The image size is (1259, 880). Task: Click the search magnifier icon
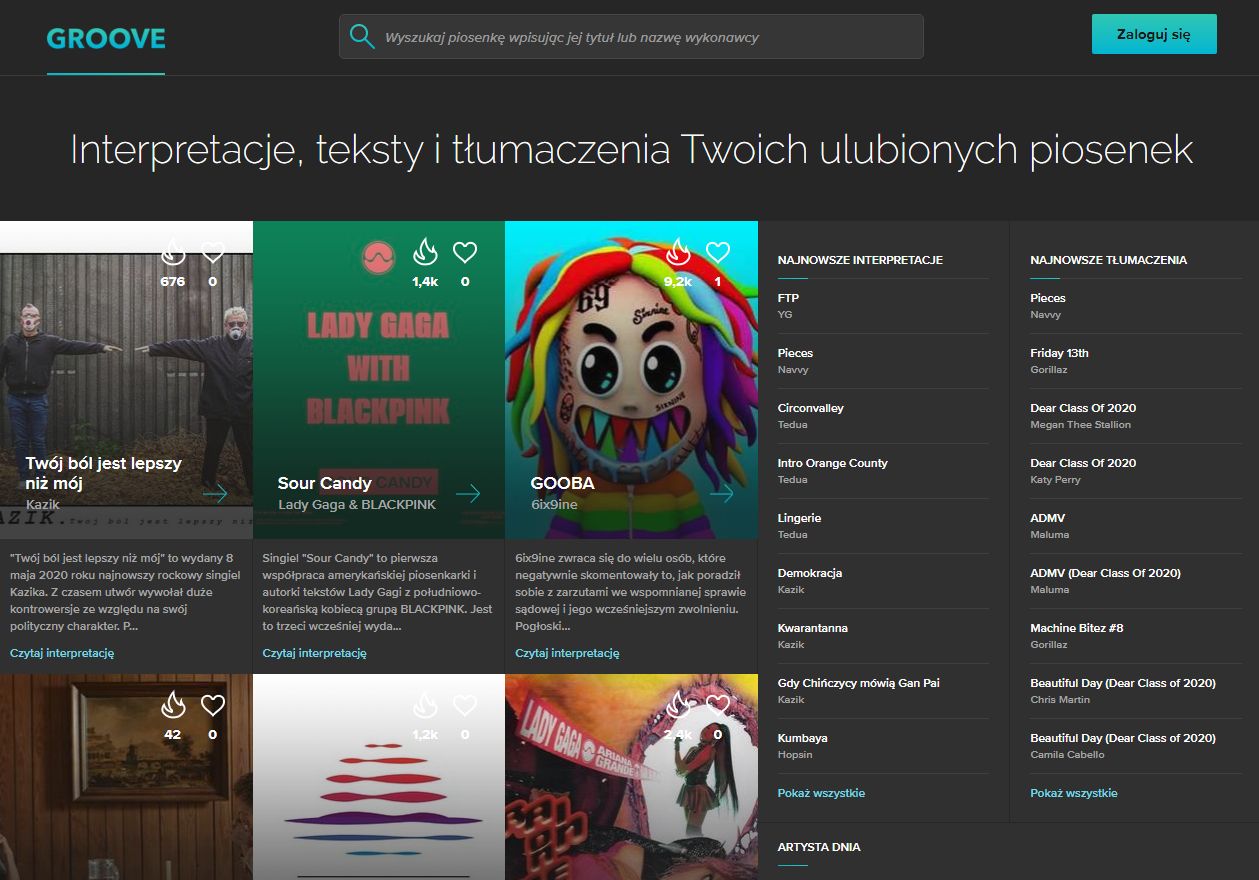click(362, 37)
